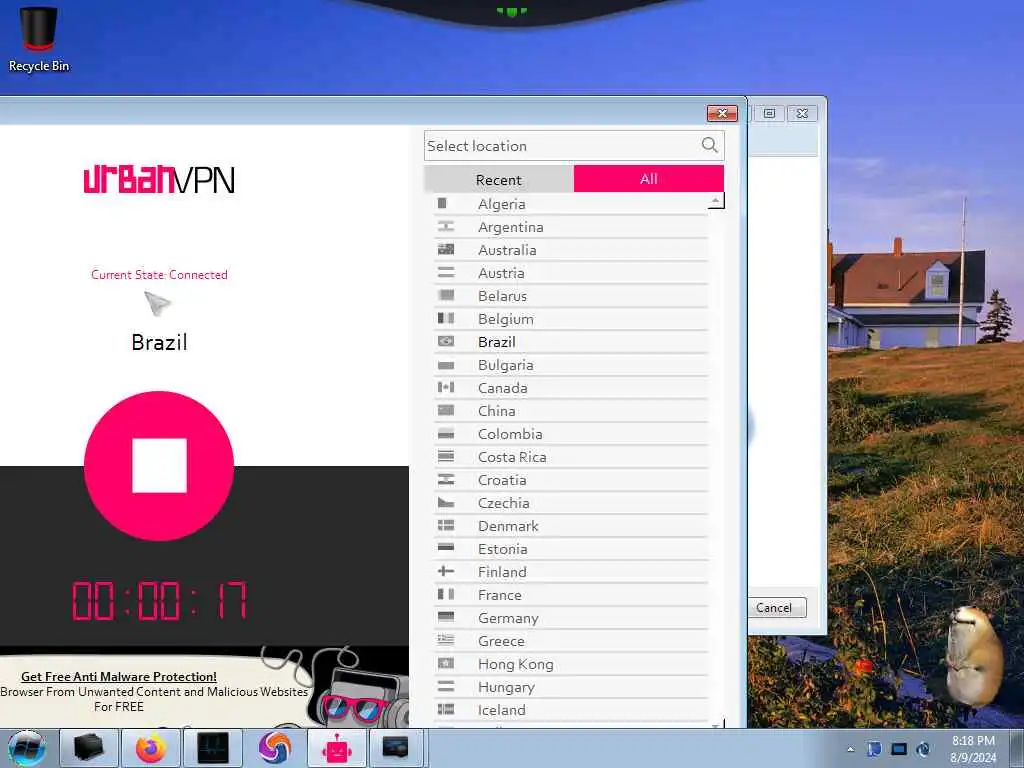Select Colombia as the location
The width and height of the screenshot is (1024, 768).
(x=571, y=434)
